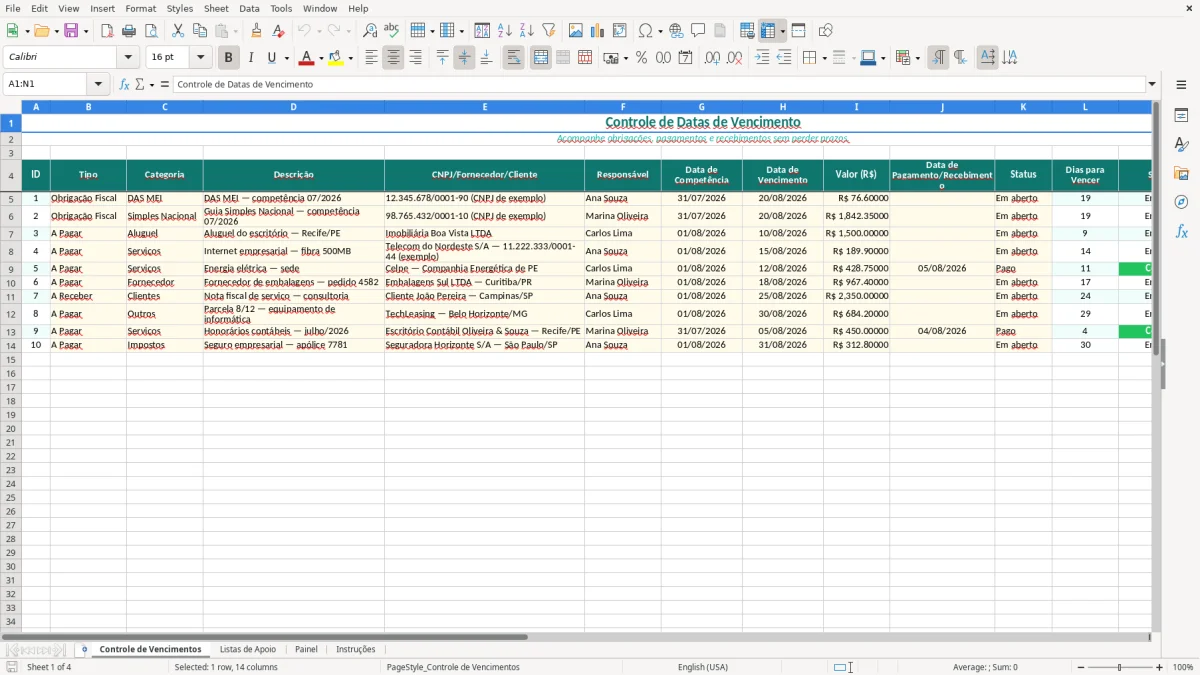Open the Conditional Formatting dropdown arrow
Image resolution: width=1200 pixels, height=675 pixels.
pos(917,58)
